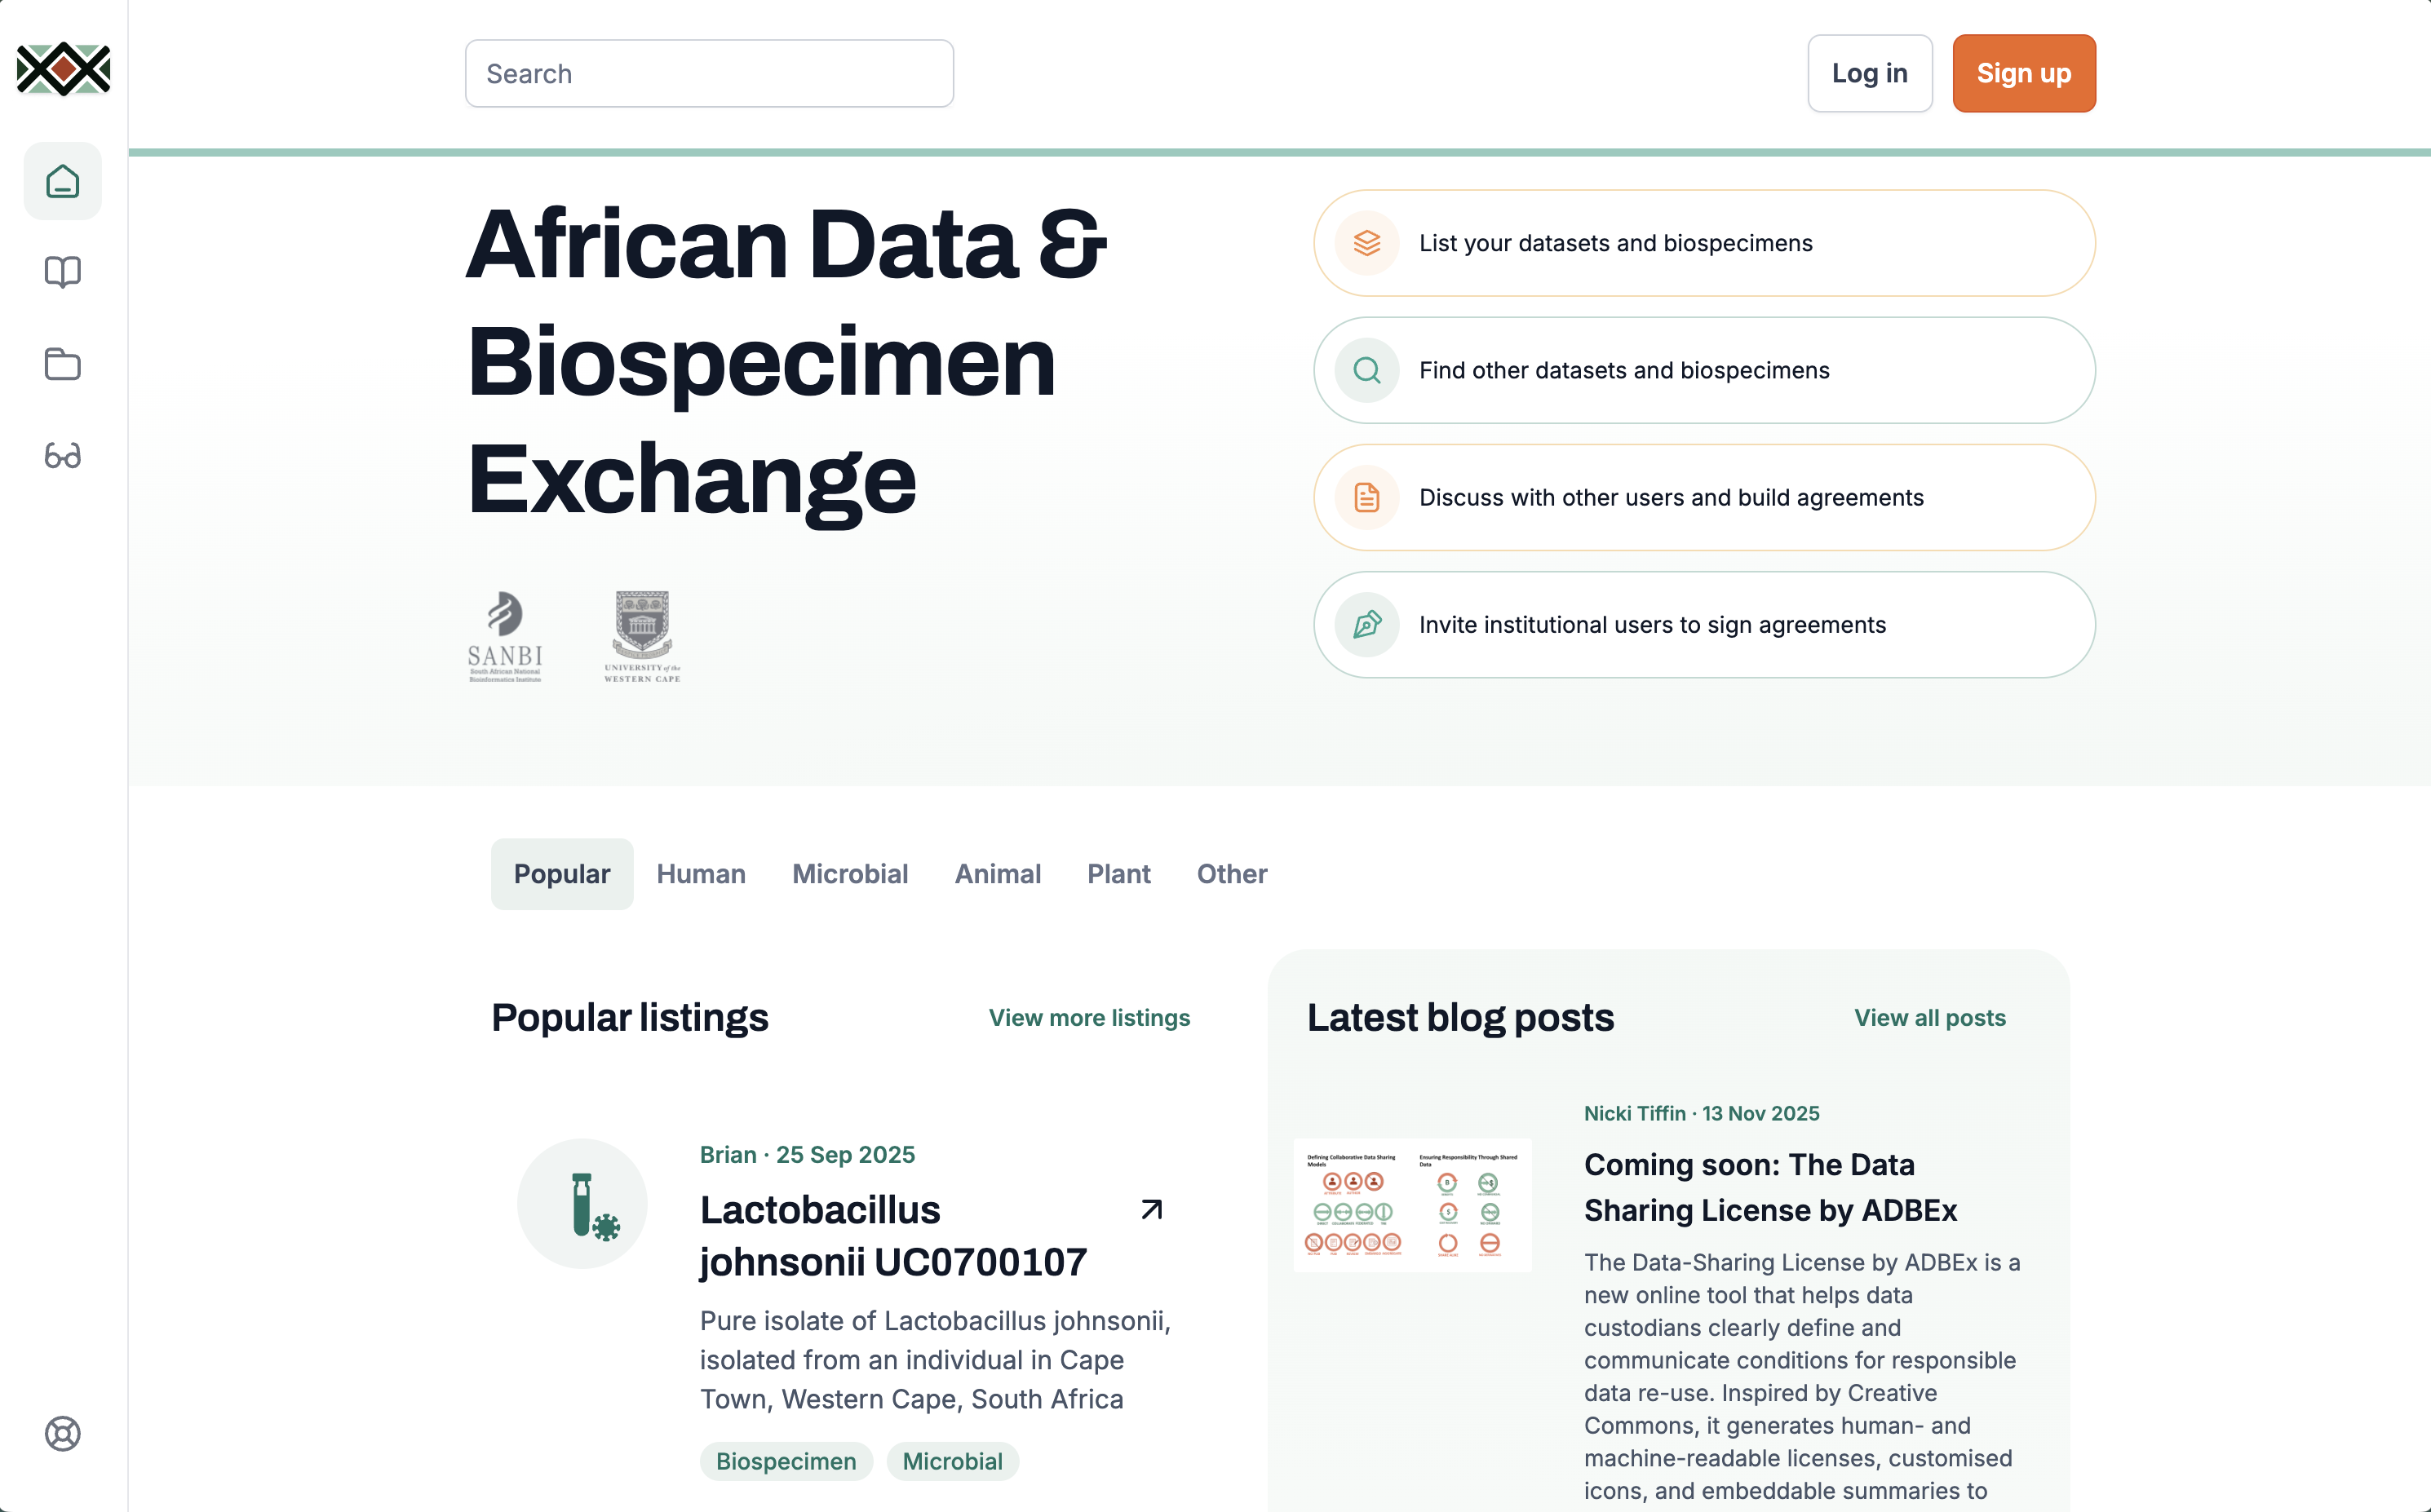This screenshot has width=2431, height=1512.
Task: Click the document icon beside 'Discuss with other users'
Action: coord(1366,497)
